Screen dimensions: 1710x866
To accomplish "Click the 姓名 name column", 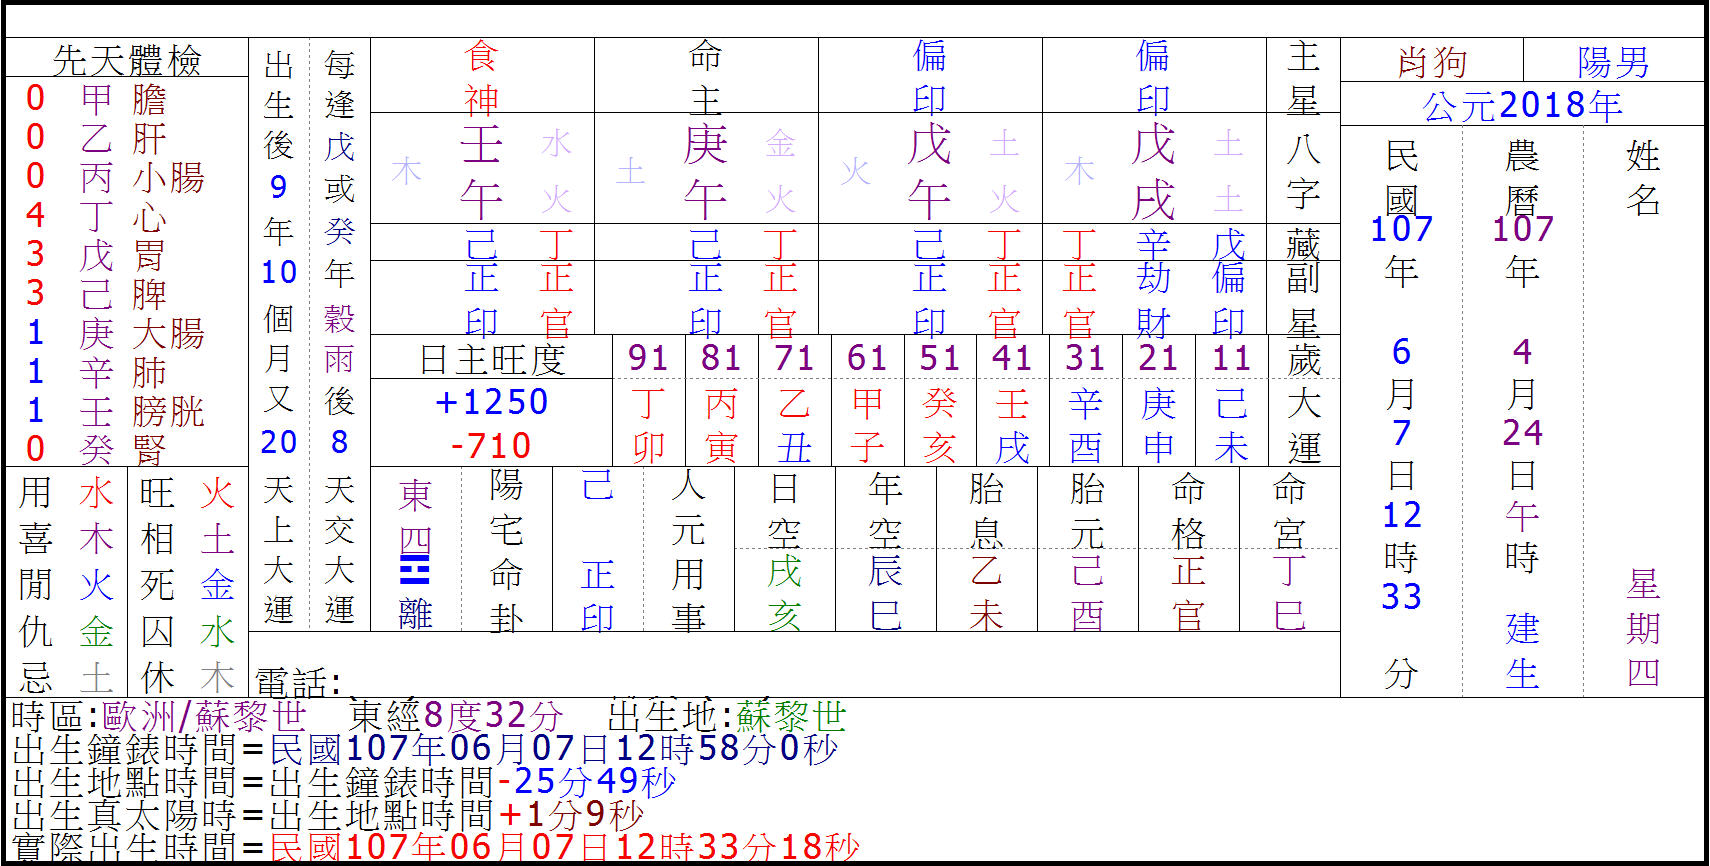I will click(x=1643, y=178).
